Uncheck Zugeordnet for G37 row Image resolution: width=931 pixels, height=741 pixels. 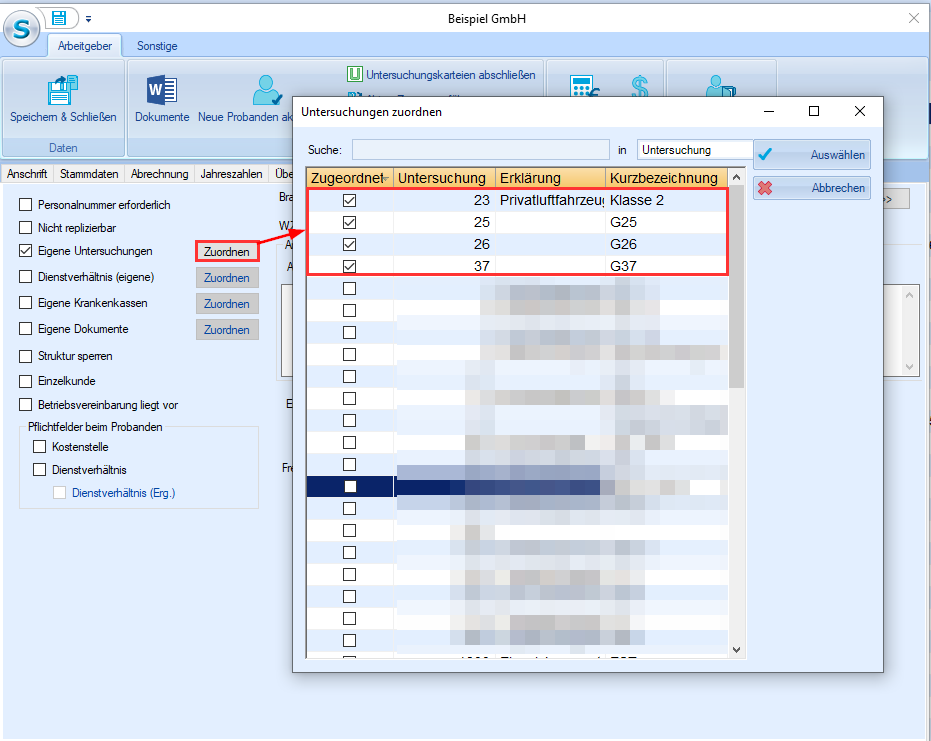(350, 267)
